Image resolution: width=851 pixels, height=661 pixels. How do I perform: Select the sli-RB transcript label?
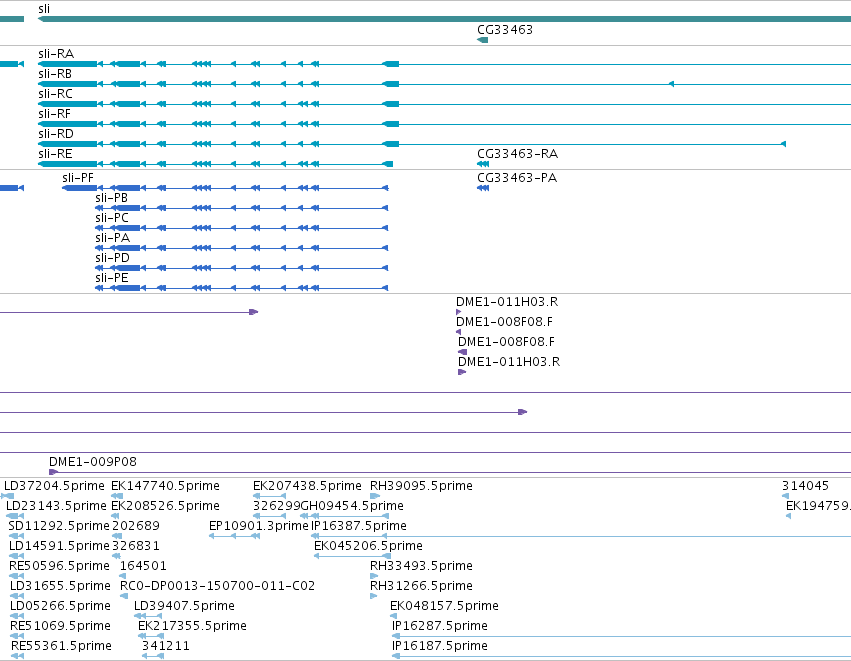click(55, 74)
